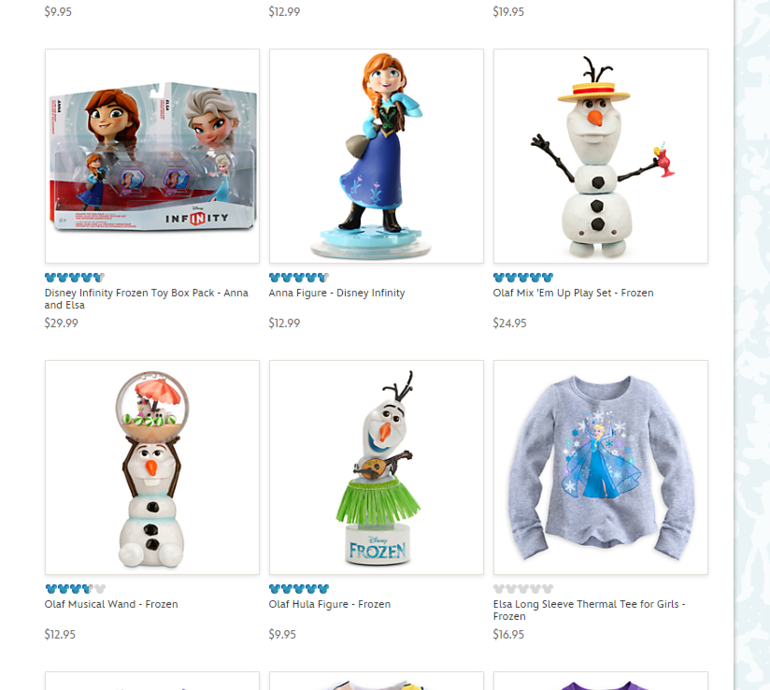The height and width of the screenshot is (690, 770).
Task: Click the $24.95 price of Olaf Play Set
Action: pos(510,323)
